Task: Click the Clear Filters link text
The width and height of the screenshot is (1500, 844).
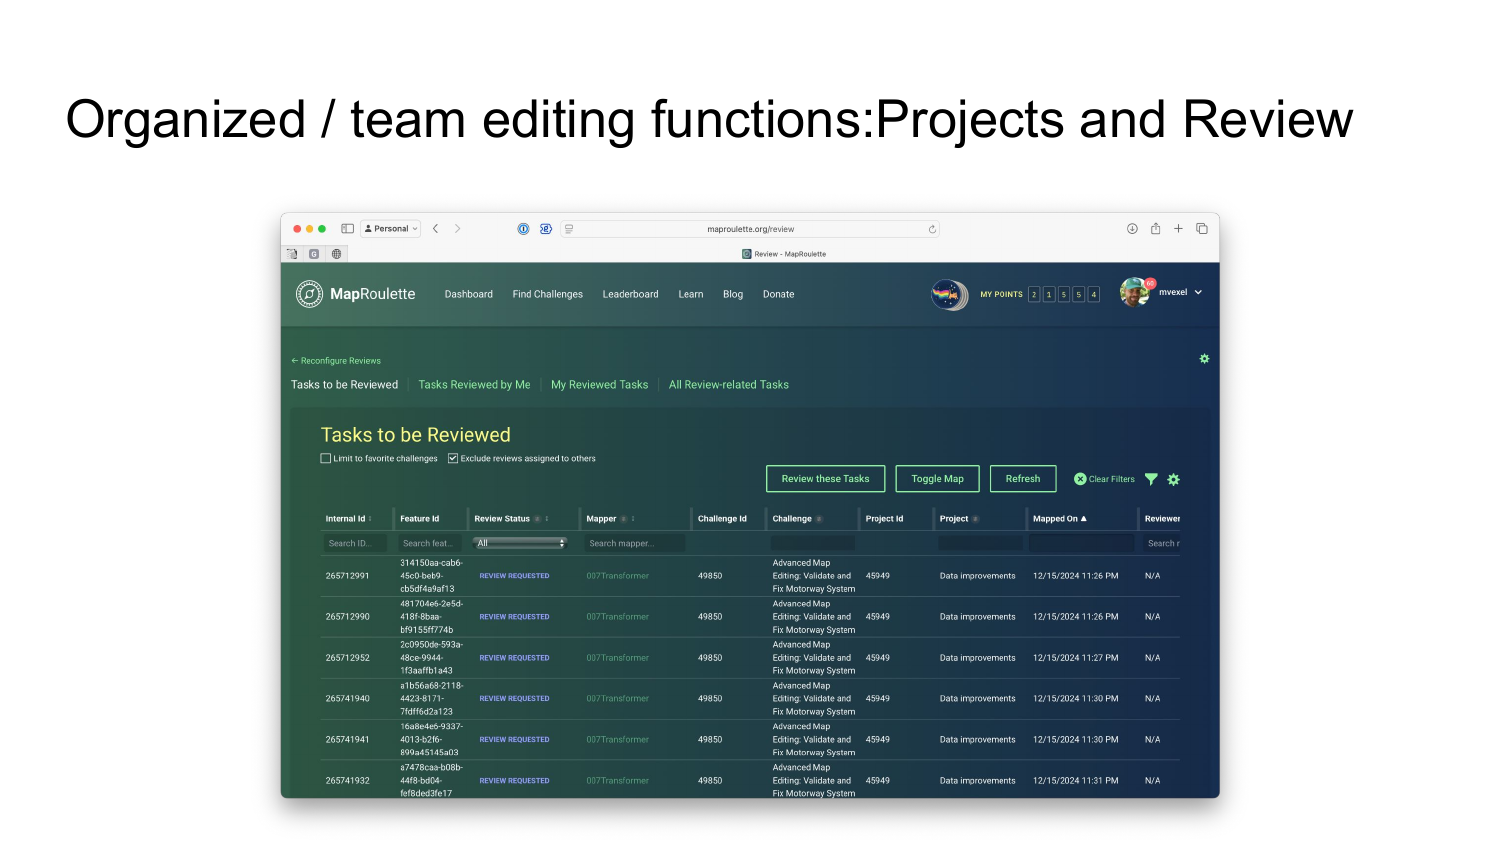Action: click(x=1112, y=479)
